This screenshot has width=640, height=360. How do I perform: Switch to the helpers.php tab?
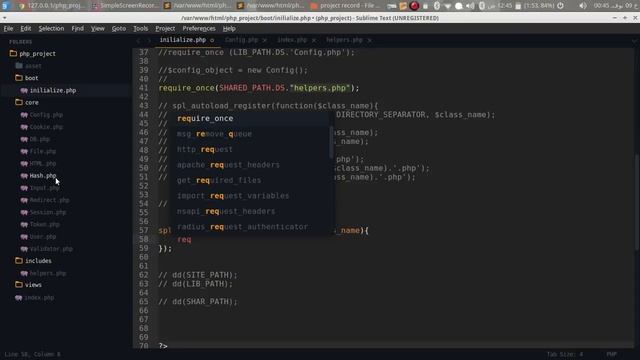tap(344, 40)
